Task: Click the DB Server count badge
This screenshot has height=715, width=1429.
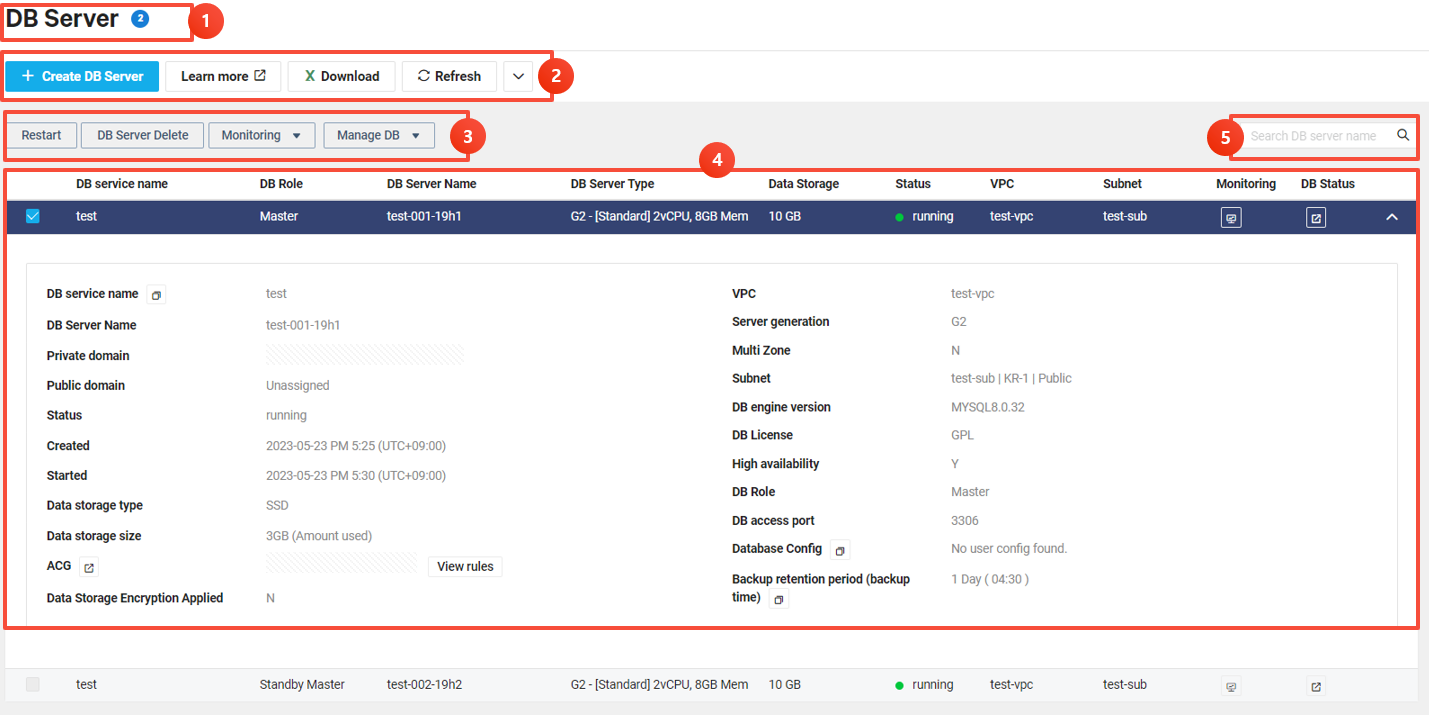Action: (x=140, y=19)
